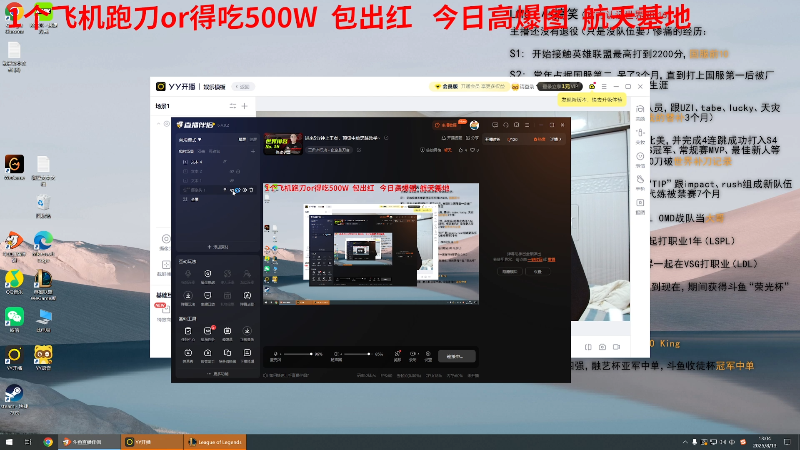This screenshot has height=450, width=800.
Task: Switch to League of Legends taskbar button
Action: point(216,442)
